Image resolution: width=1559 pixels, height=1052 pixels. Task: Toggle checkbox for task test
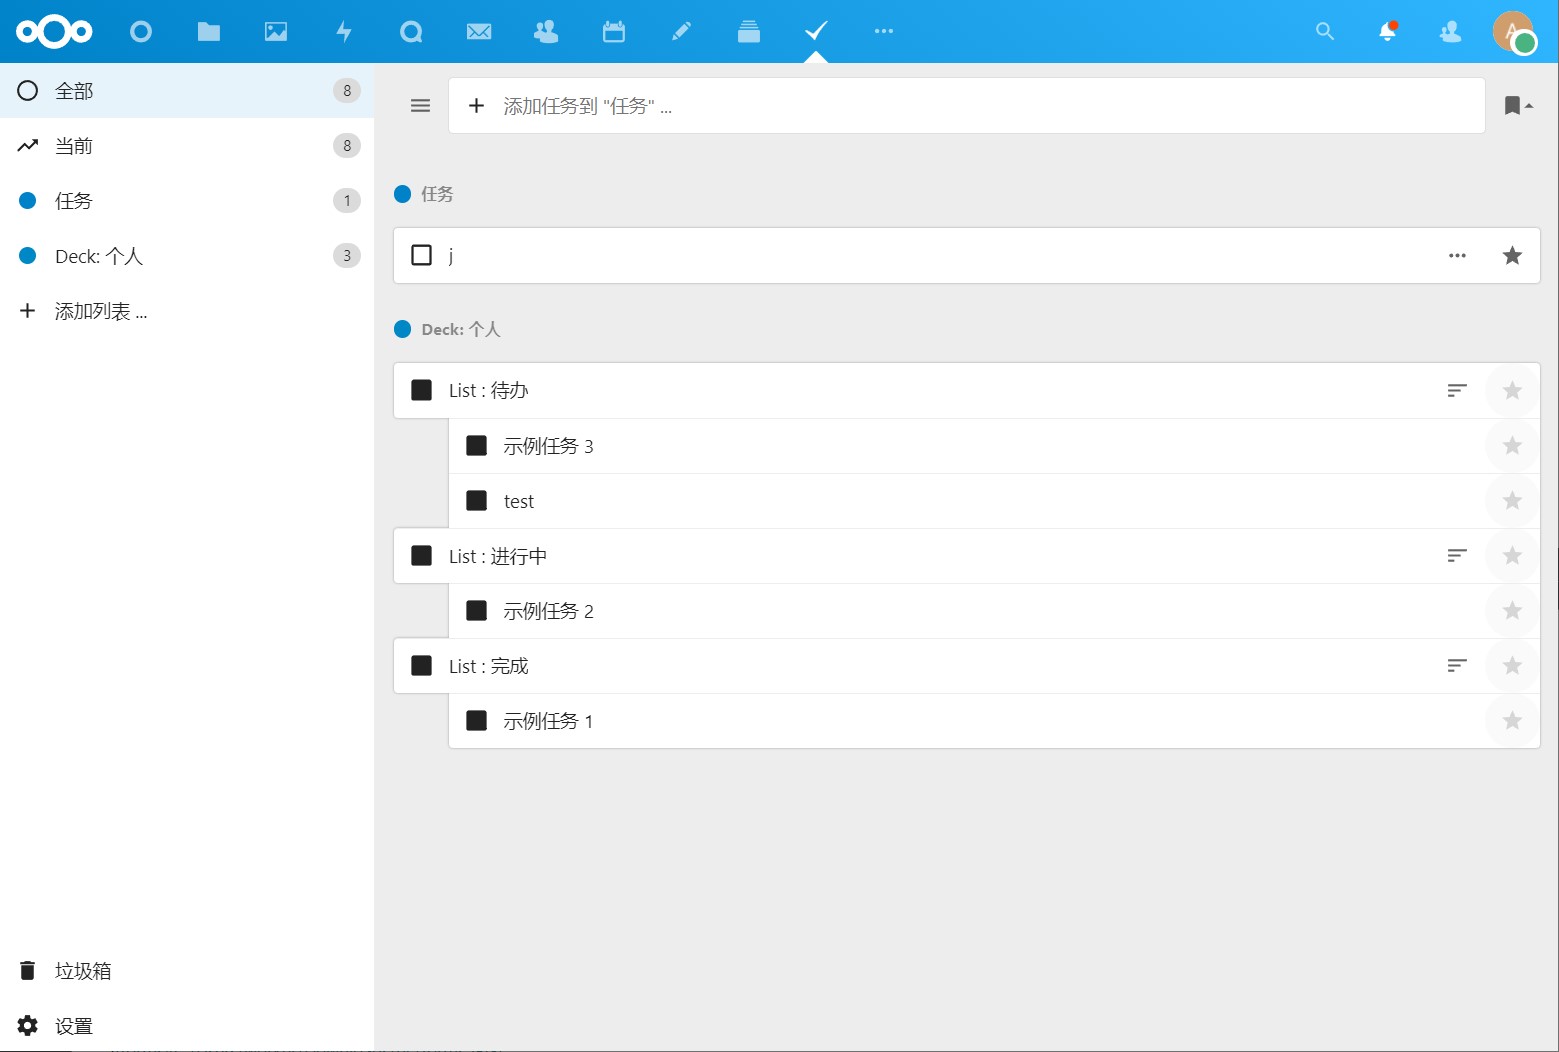click(x=477, y=501)
